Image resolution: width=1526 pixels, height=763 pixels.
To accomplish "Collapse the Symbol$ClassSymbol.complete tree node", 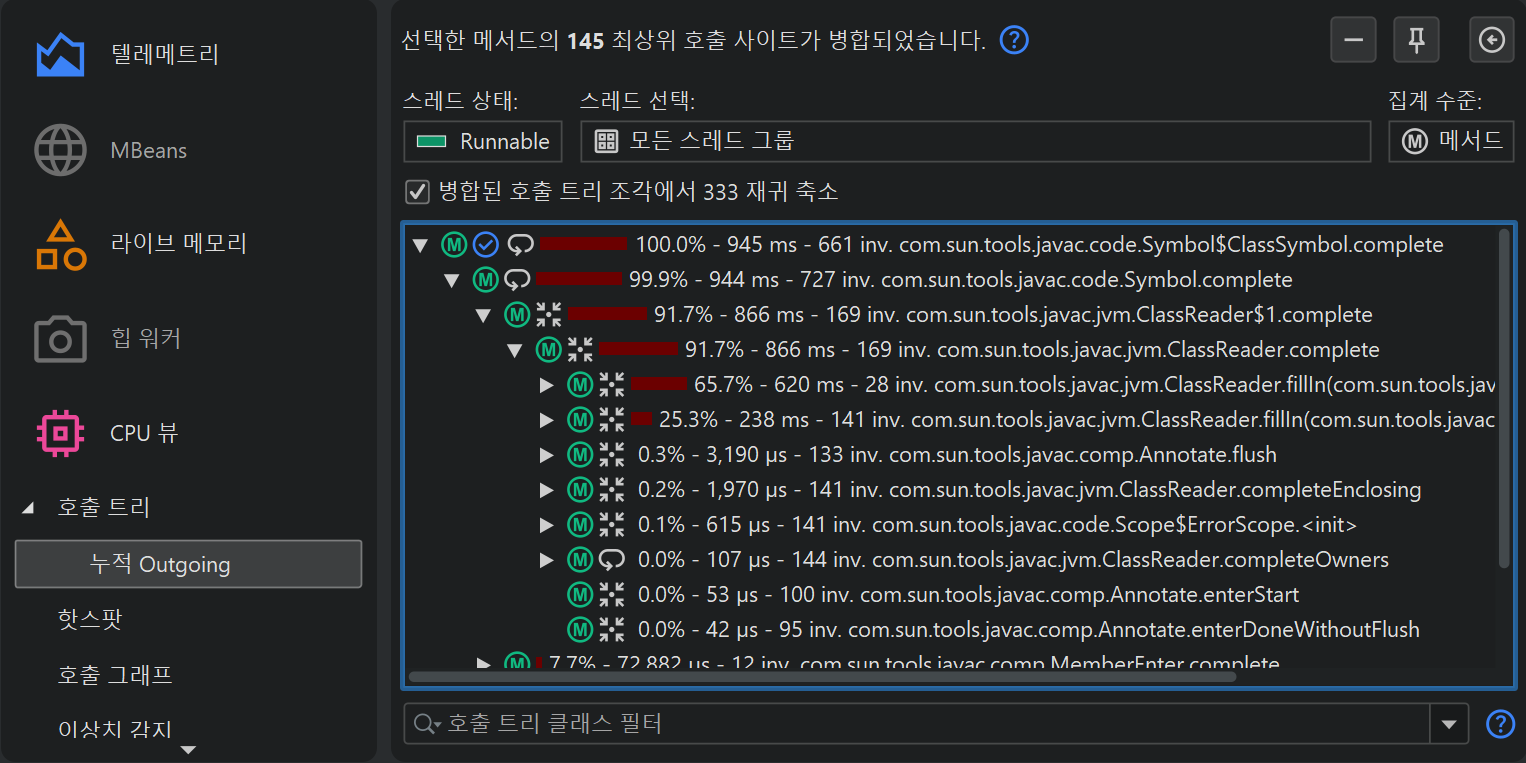I will 420,245.
